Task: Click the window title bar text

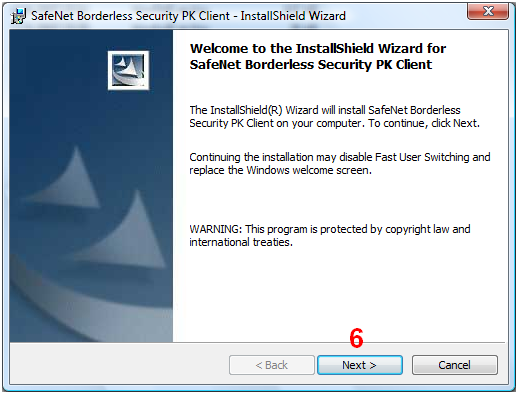Action: click(188, 16)
